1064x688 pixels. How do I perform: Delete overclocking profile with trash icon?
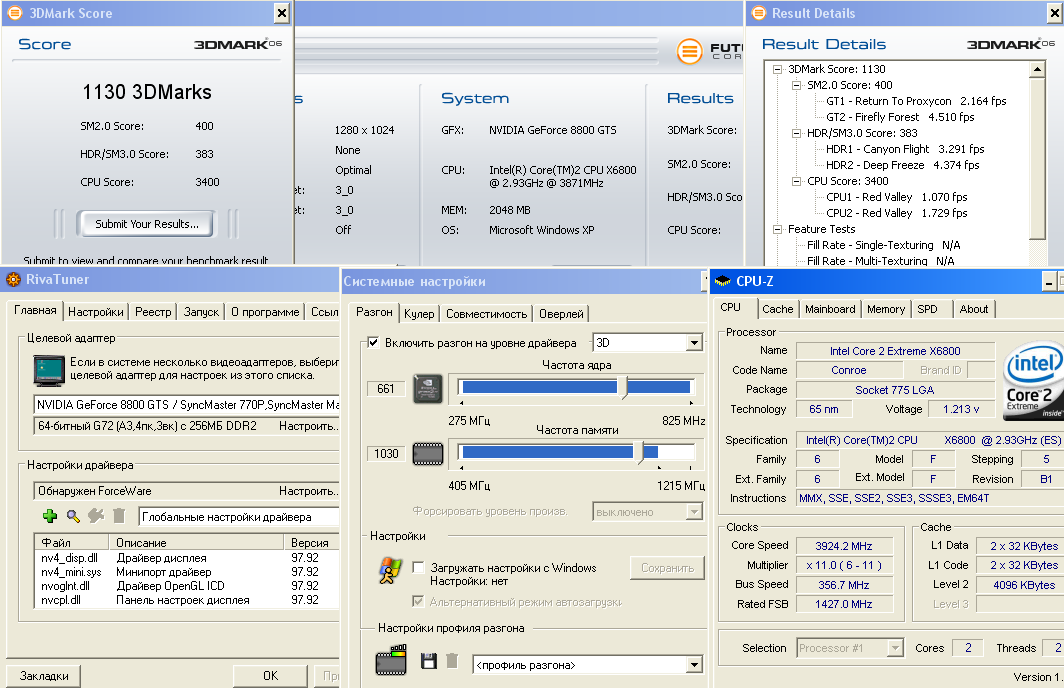(453, 660)
